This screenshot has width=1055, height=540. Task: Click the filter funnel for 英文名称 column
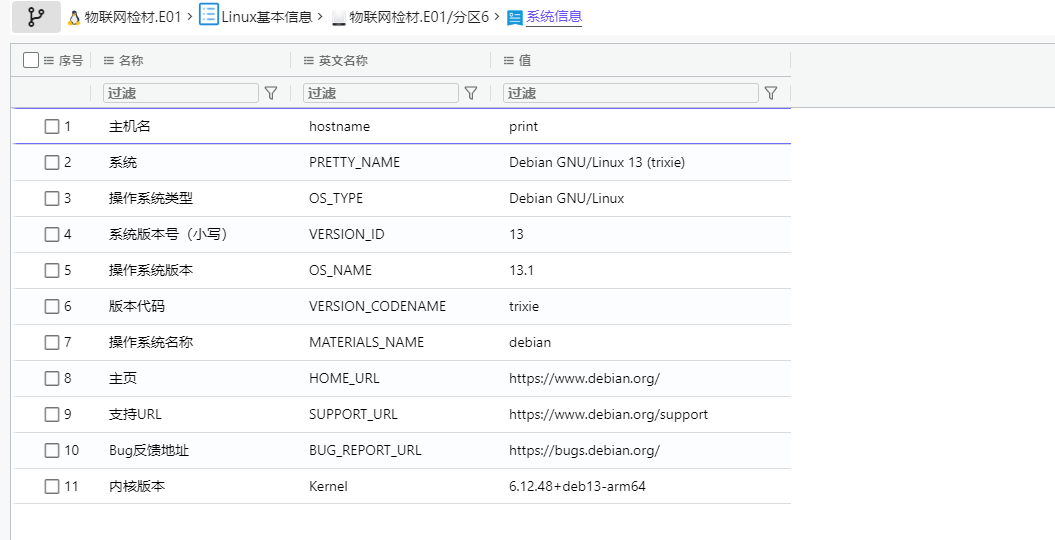(471, 93)
